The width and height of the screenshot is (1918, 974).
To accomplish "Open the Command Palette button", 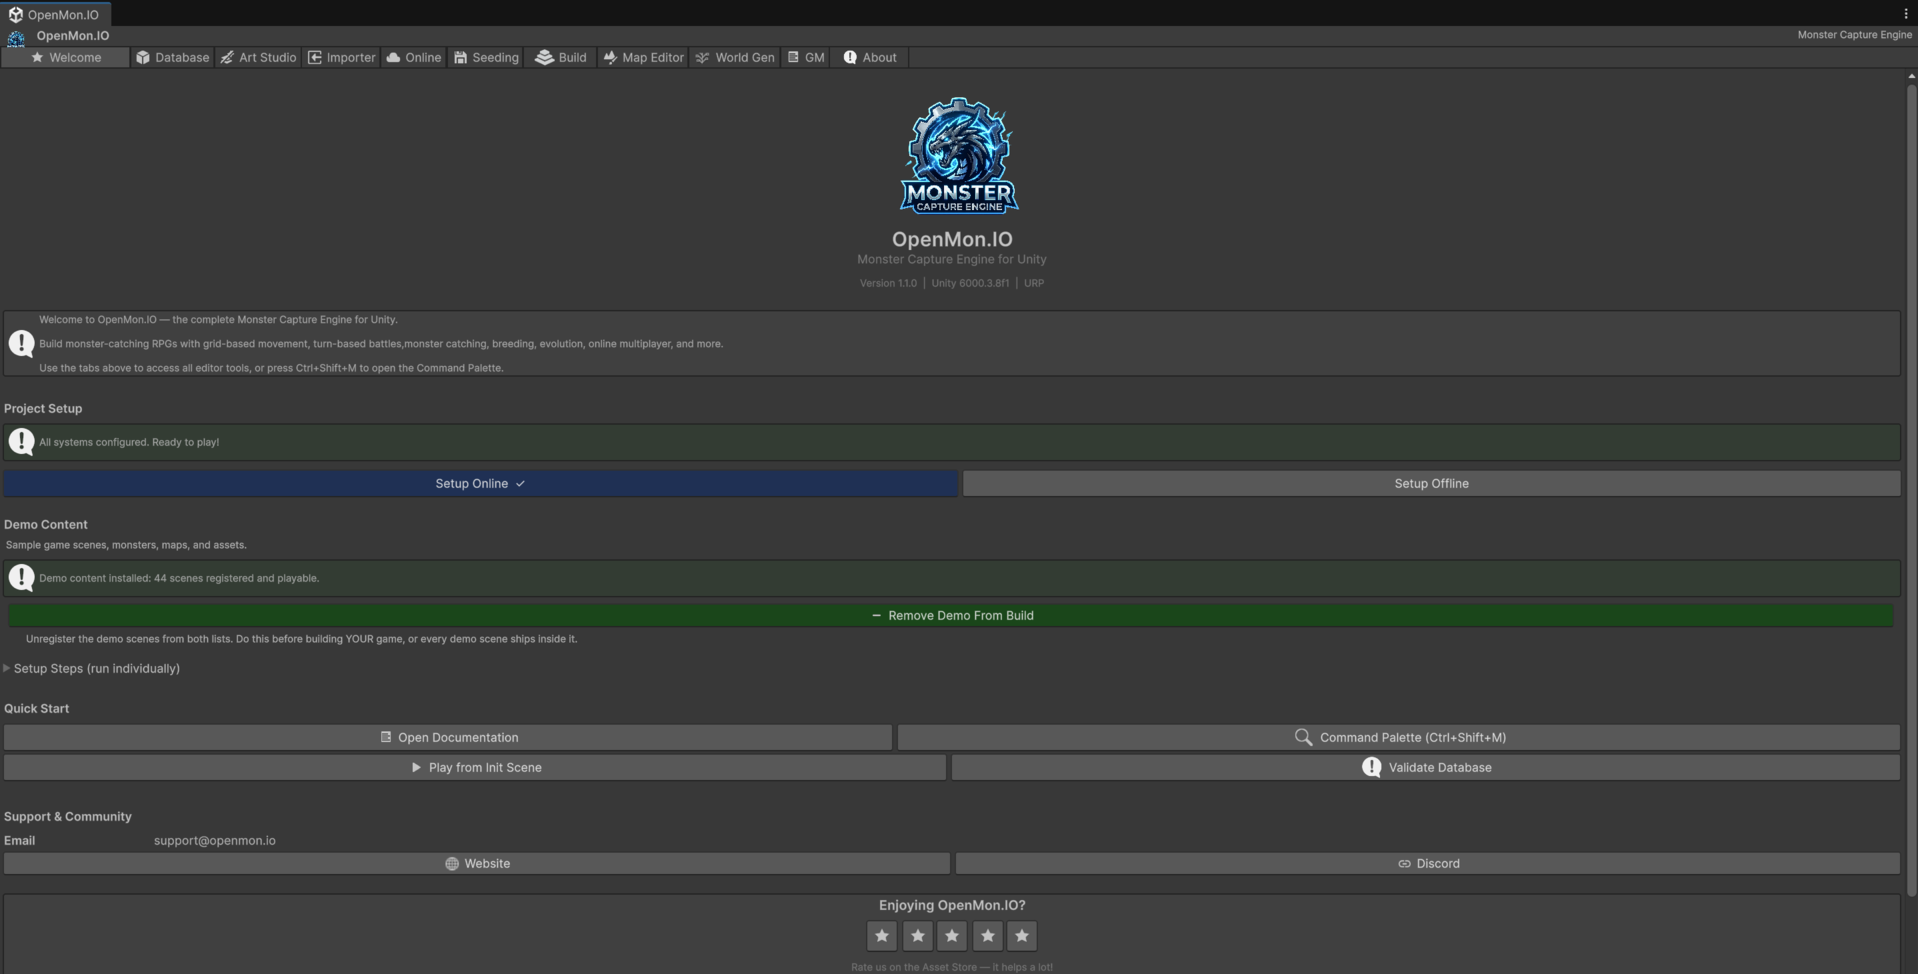I will pos(1398,738).
